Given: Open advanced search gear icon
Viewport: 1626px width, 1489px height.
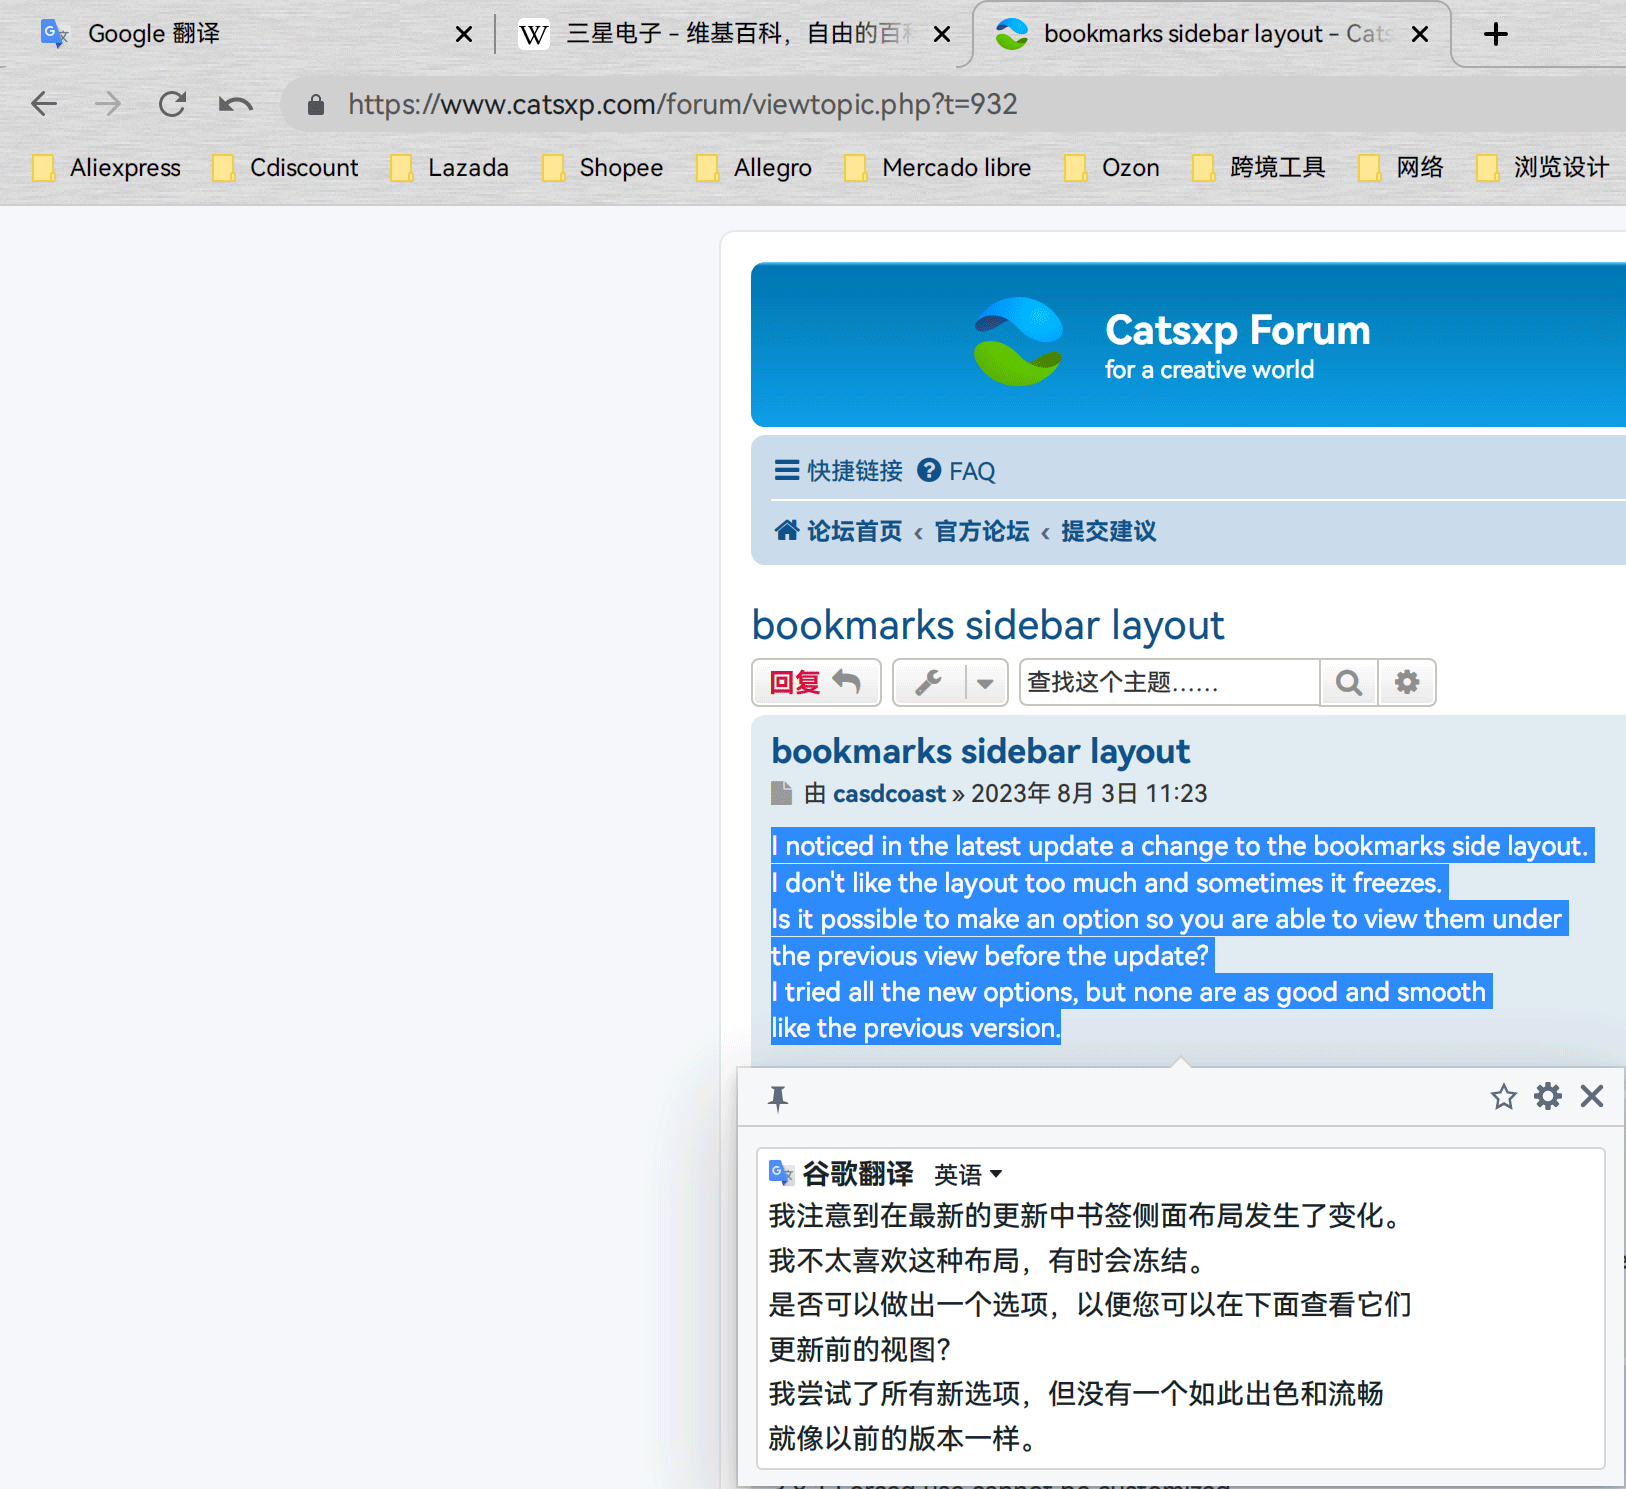Looking at the screenshot, I should 1407,683.
